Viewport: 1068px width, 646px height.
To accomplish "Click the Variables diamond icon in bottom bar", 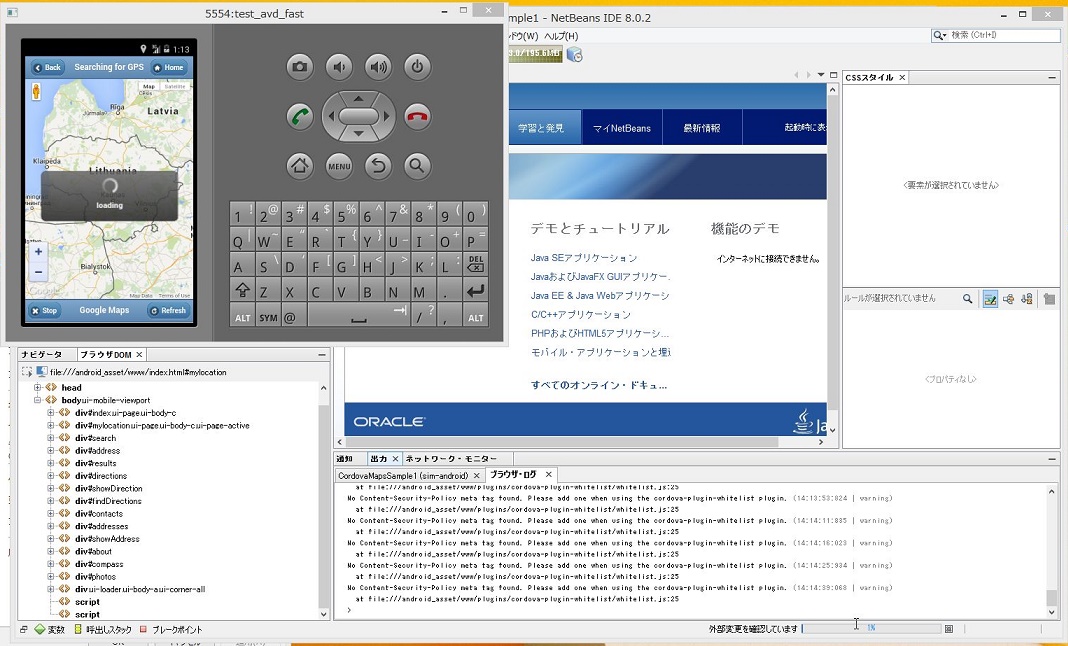I will tap(40, 630).
